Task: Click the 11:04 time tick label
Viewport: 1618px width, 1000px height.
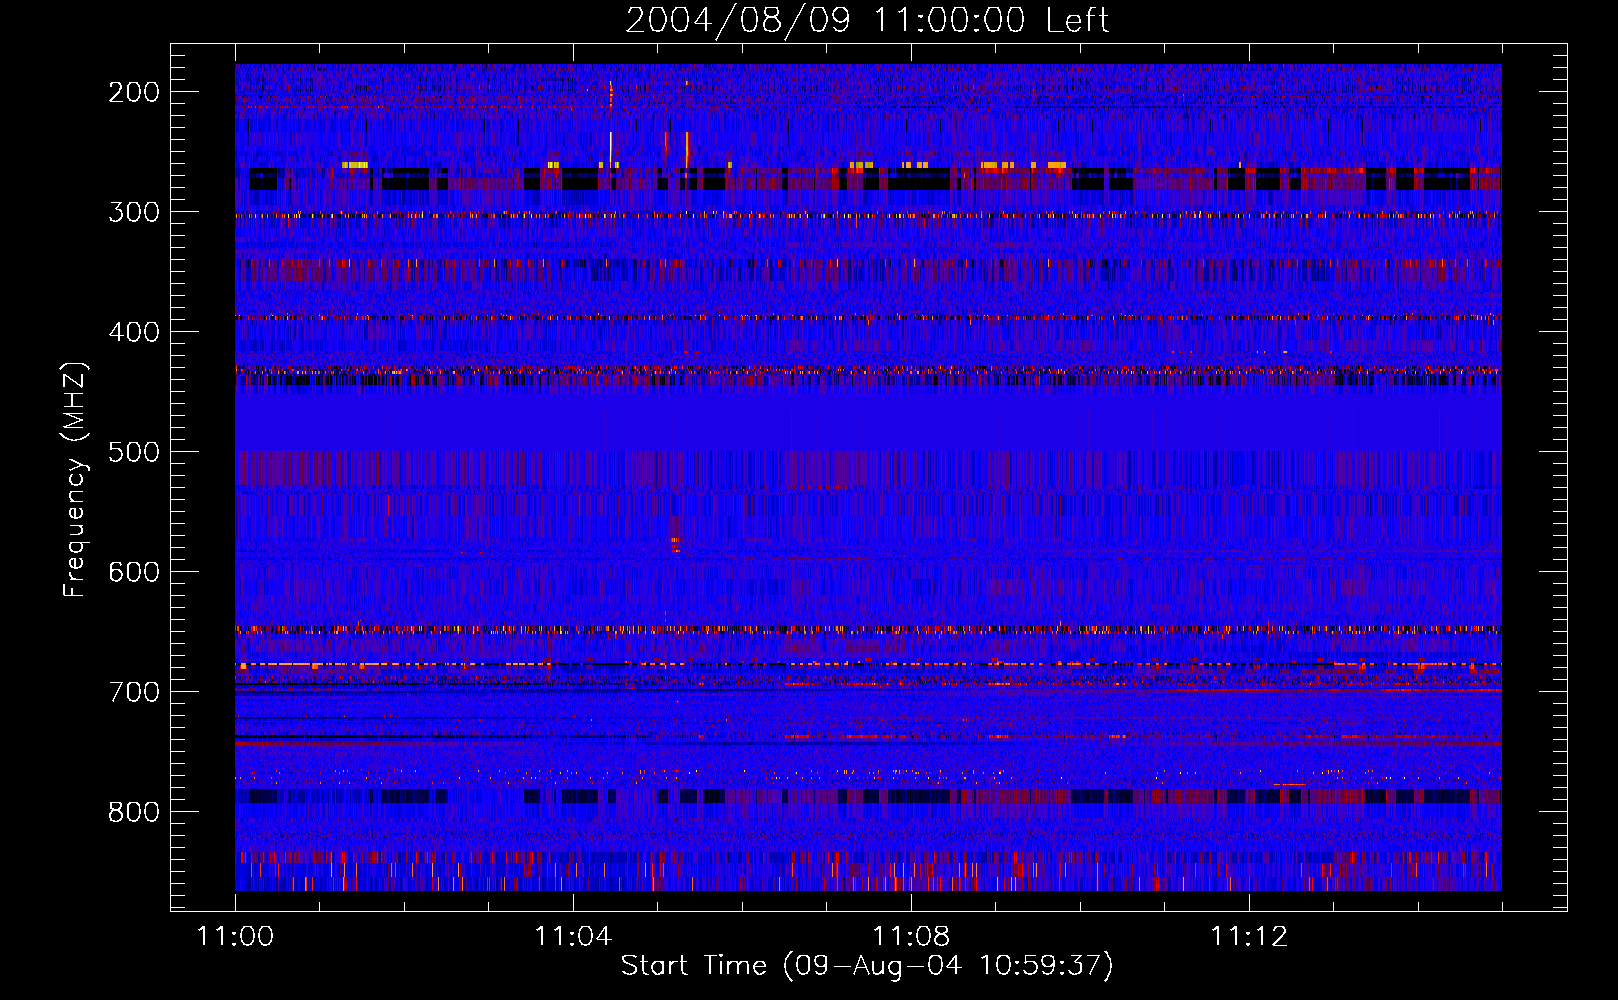Action: click(x=573, y=936)
